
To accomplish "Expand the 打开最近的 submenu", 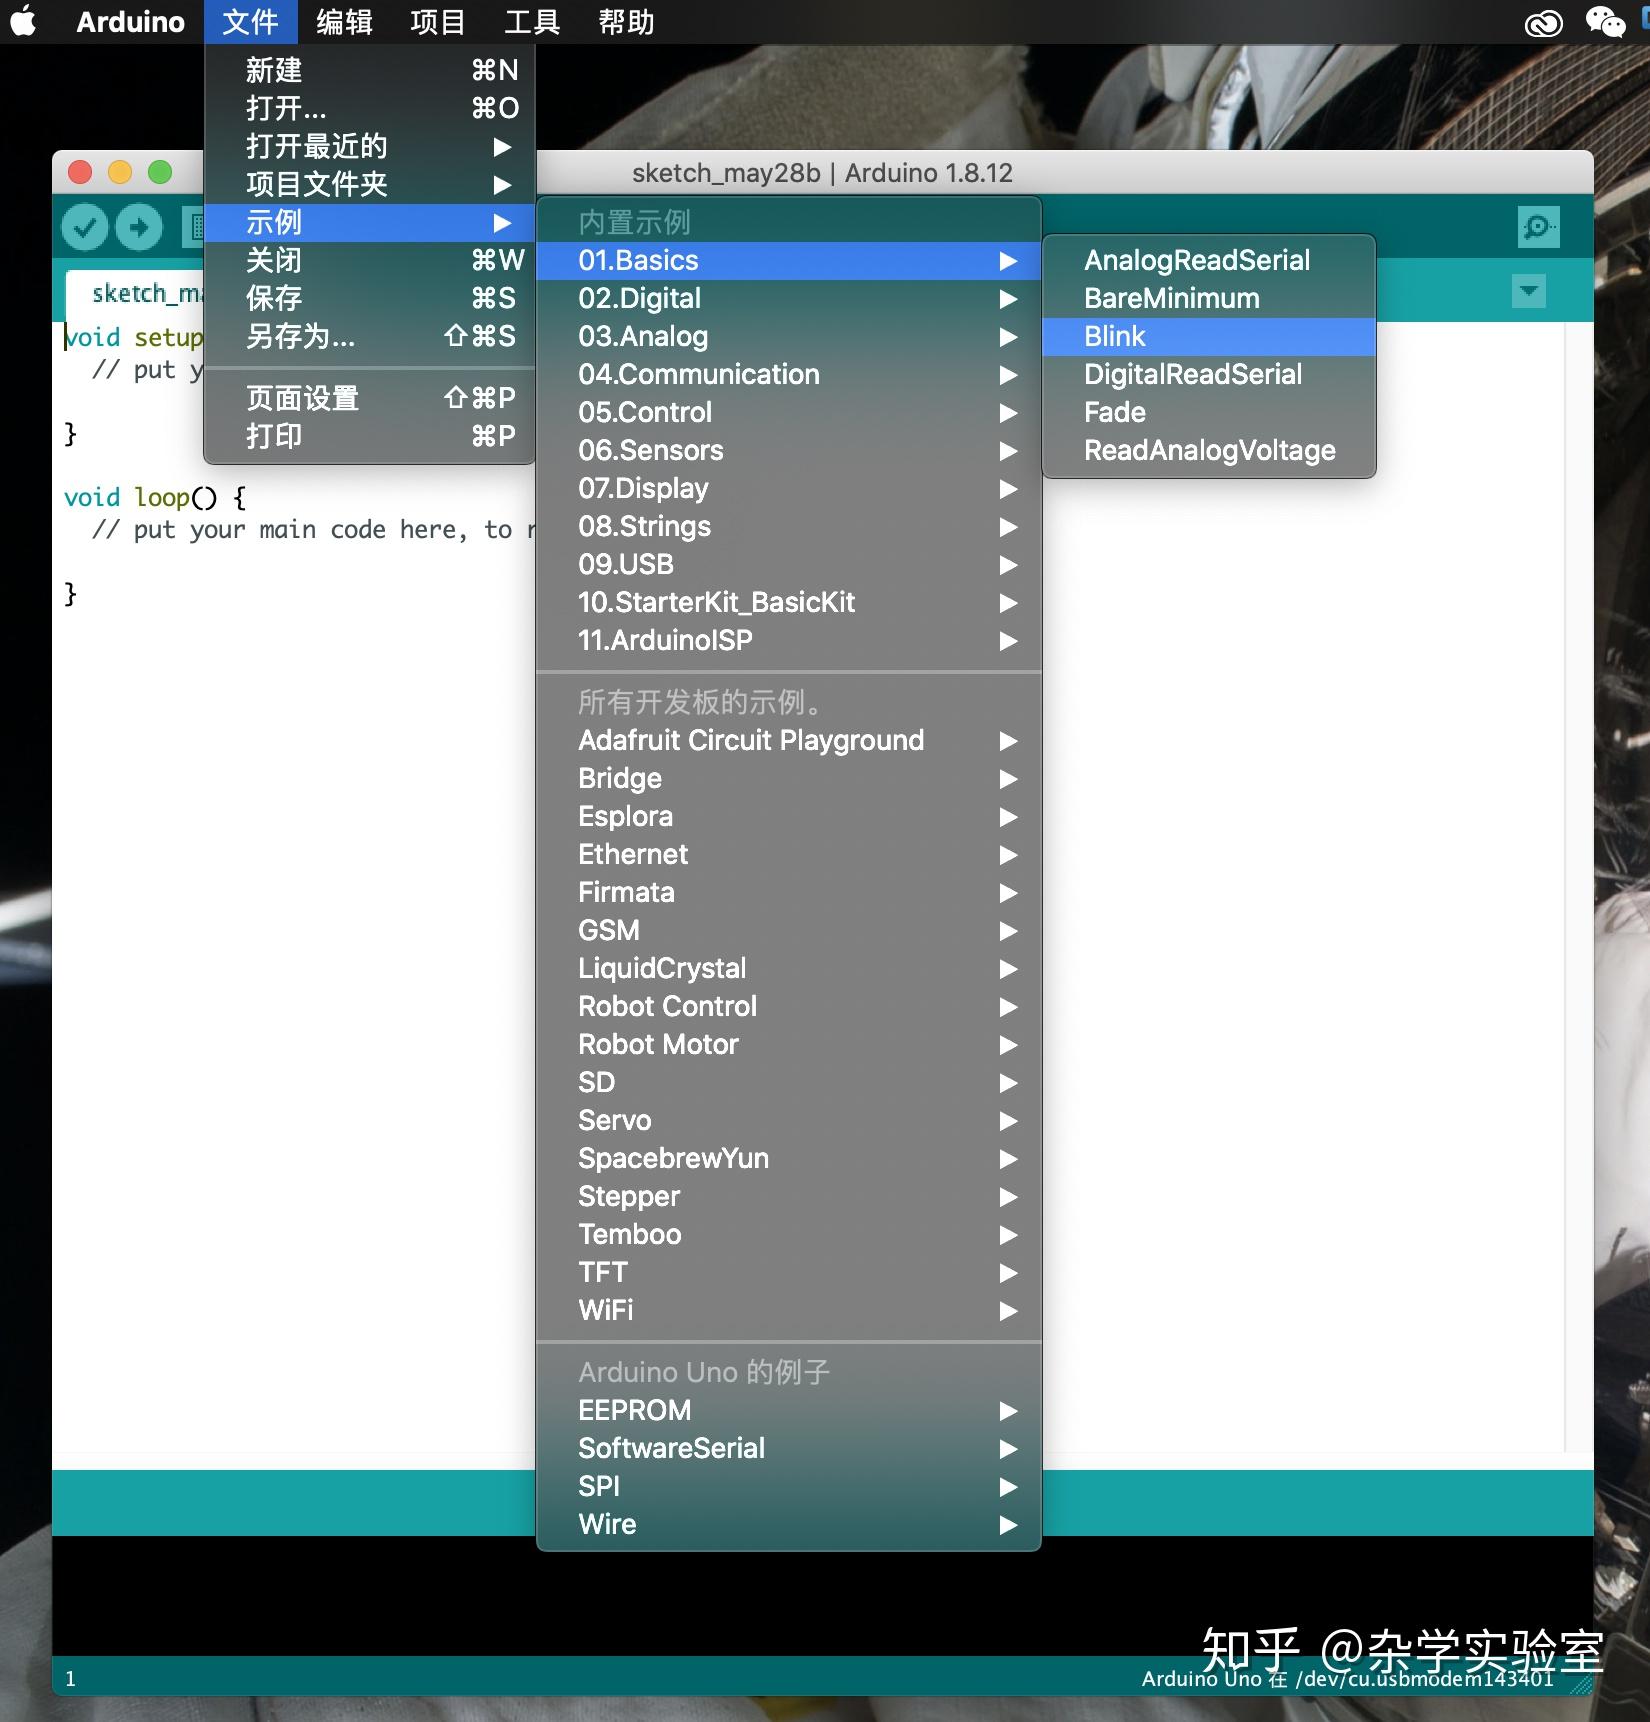I will click(370, 146).
